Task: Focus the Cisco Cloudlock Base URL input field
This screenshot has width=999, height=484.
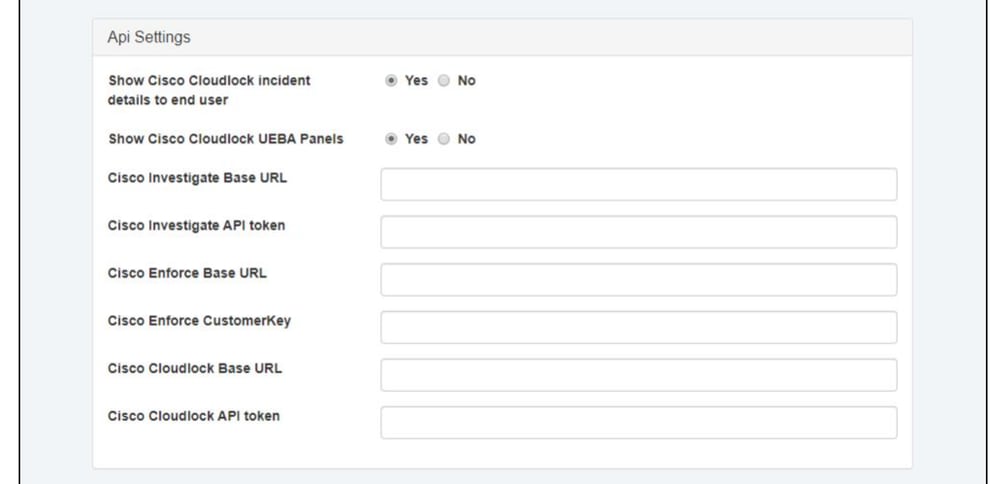Action: click(638, 375)
